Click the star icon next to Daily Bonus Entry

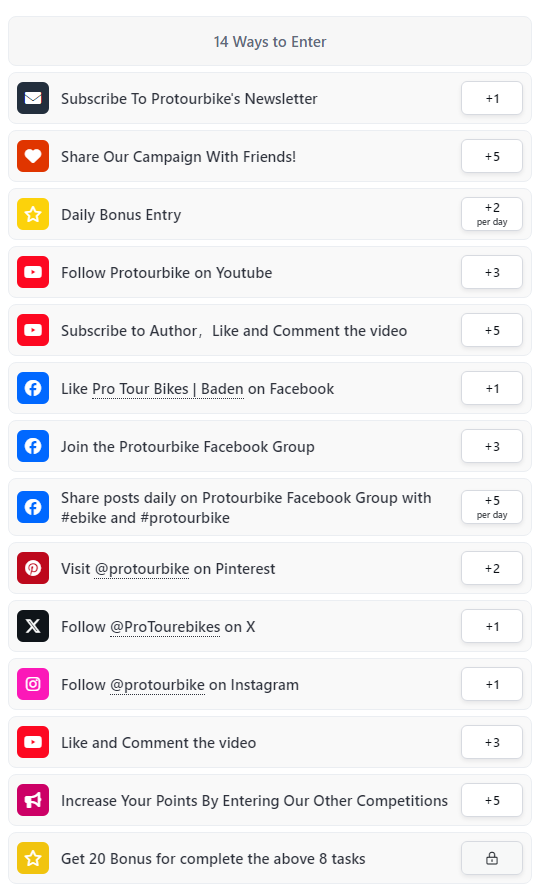(33, 214)
